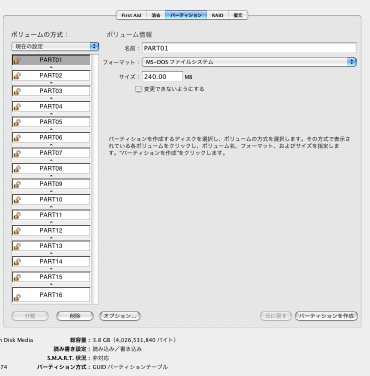Click the Options button below partition list

[120, 316]
